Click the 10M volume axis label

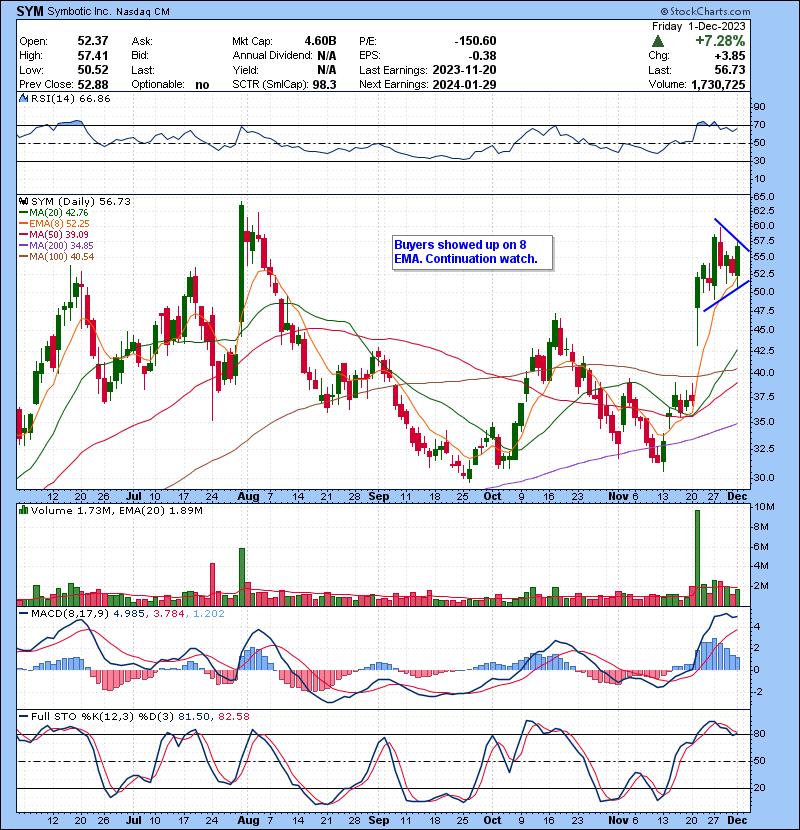coord(764,507)
